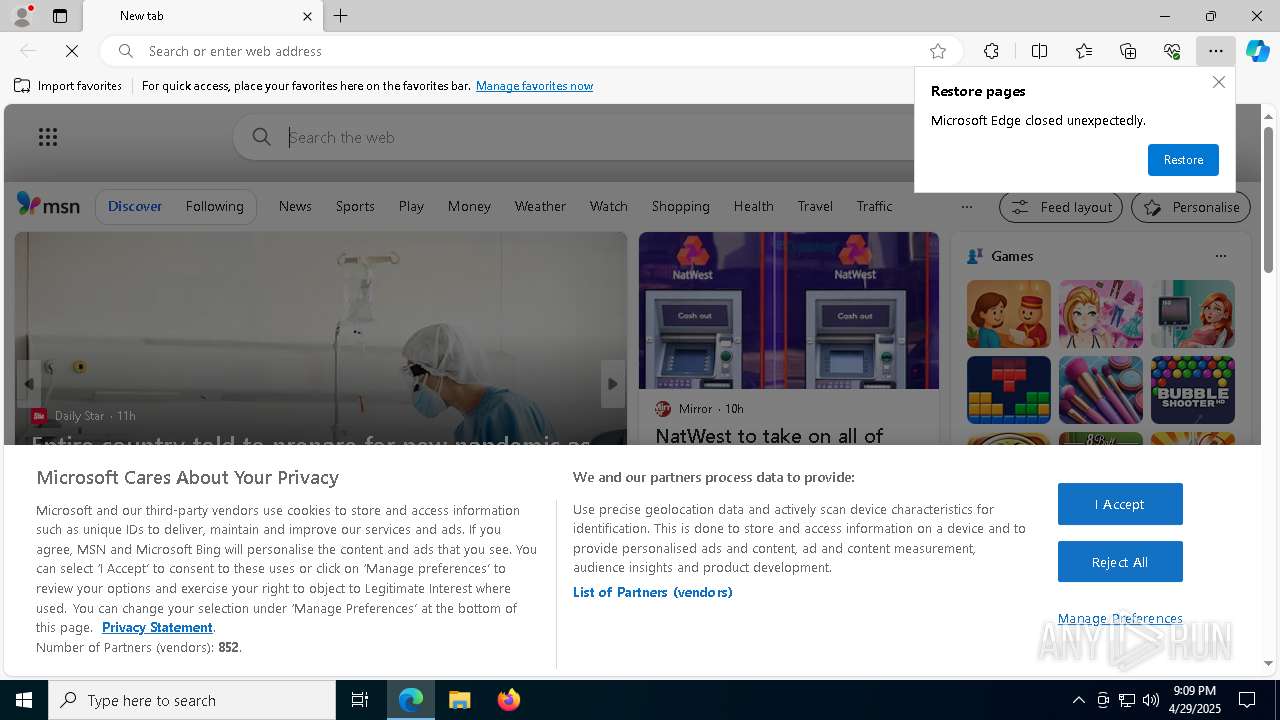This screenshot has width=1280, height=720.
Task: Open the Shopping category
Action: point(680,206)
